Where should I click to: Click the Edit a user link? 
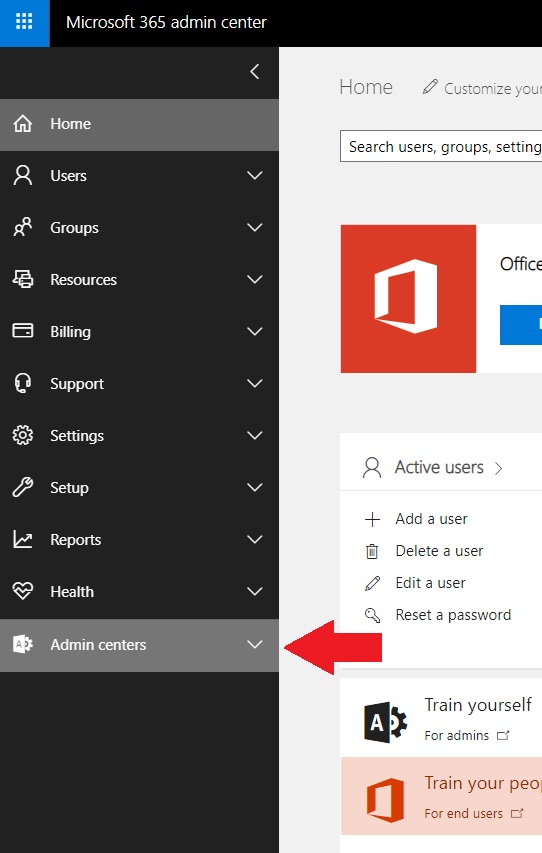(x=430, y=583)
